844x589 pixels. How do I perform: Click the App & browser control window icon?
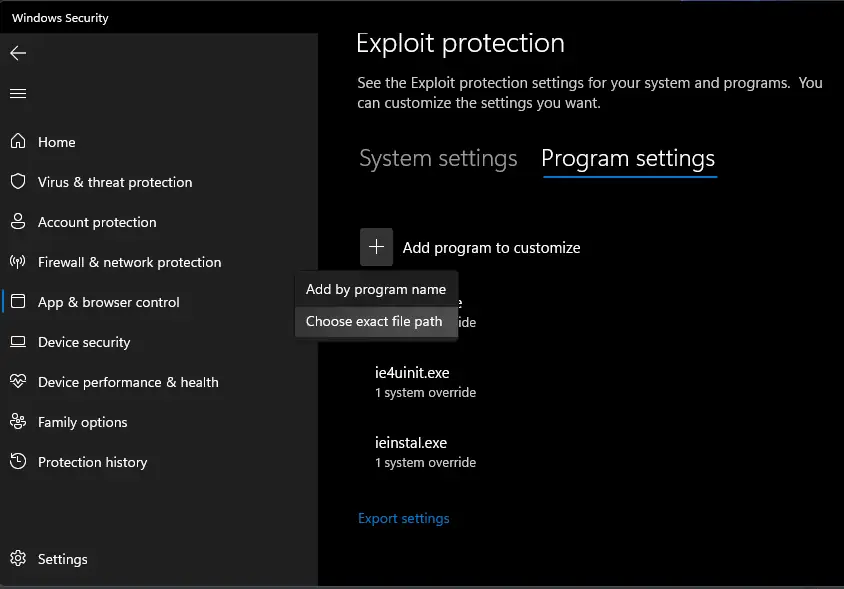18,301
